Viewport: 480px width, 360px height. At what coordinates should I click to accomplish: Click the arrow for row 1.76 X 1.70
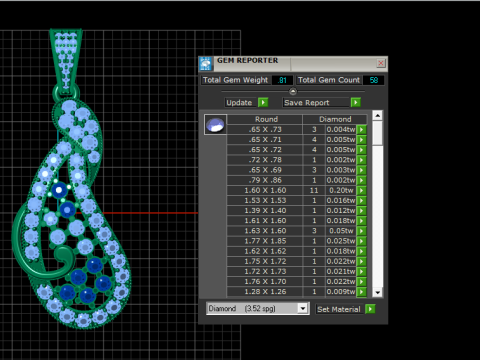point(361,282)
